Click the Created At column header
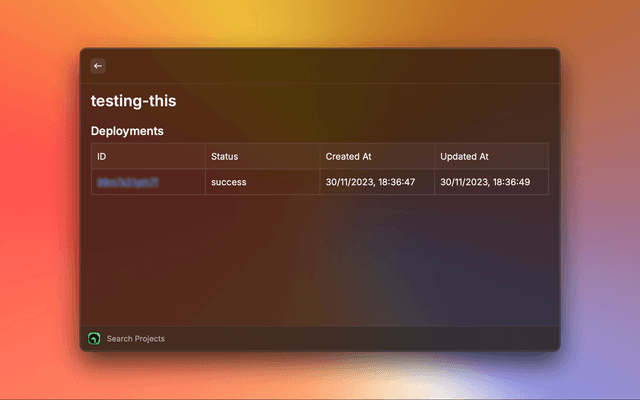This screenshot has width=640, height=400. point(350,156)
